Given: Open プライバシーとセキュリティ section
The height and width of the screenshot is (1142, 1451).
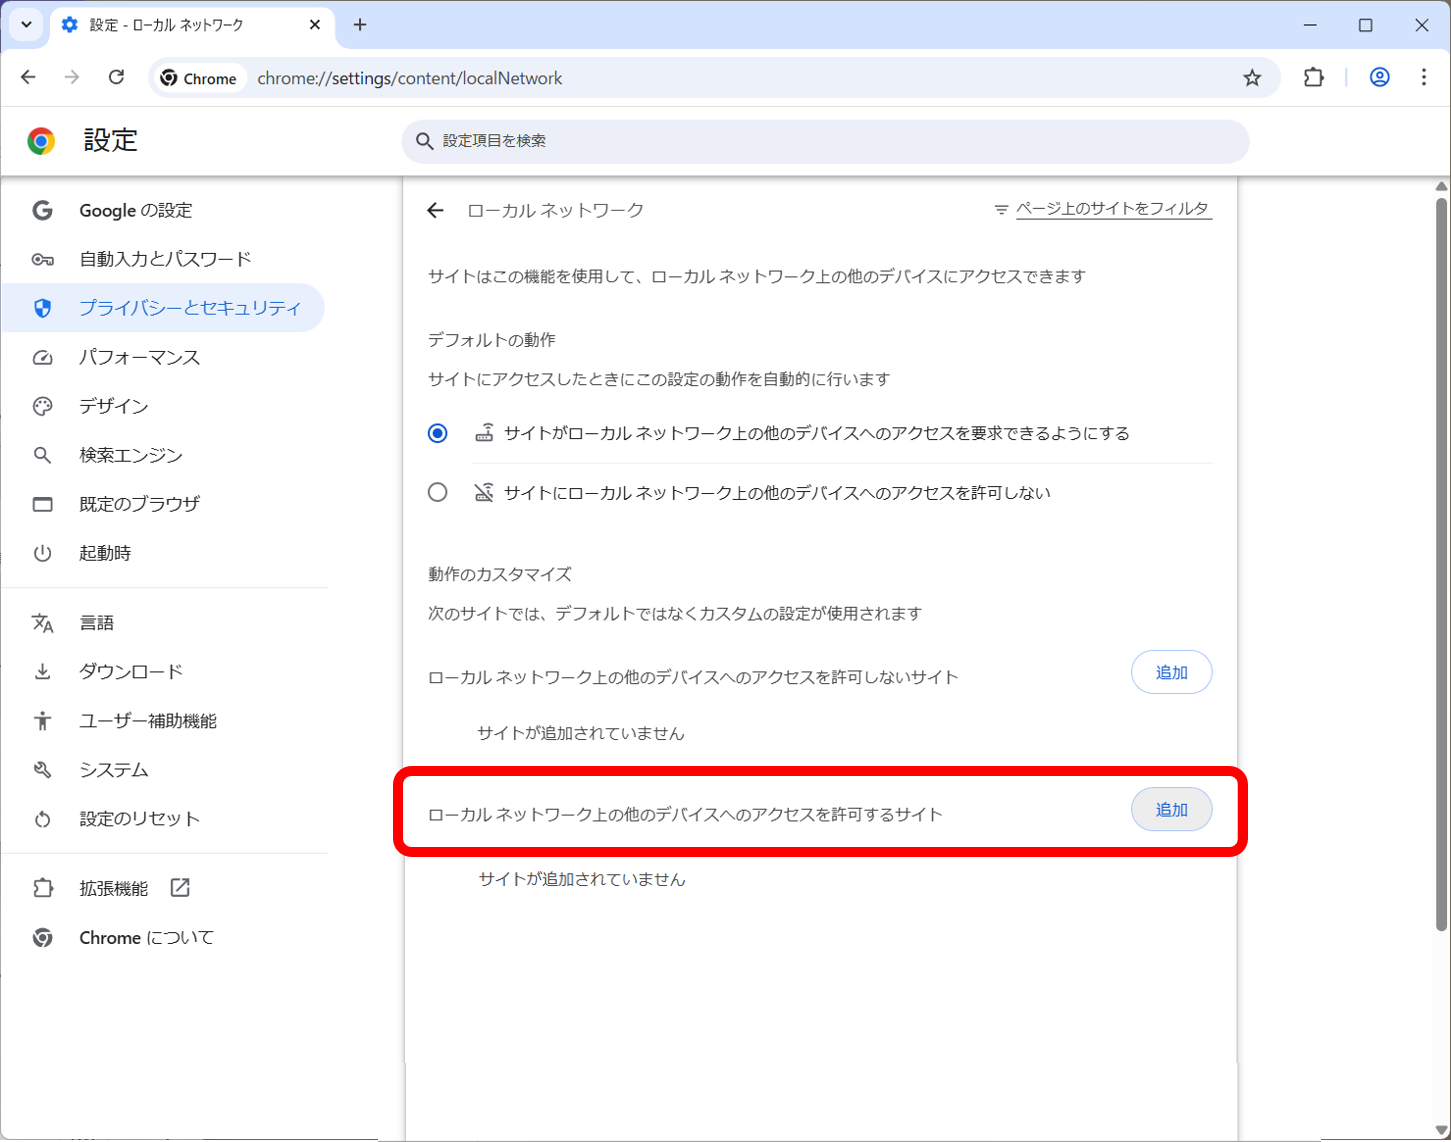Looking at the screenshot, I should [165, 308].
